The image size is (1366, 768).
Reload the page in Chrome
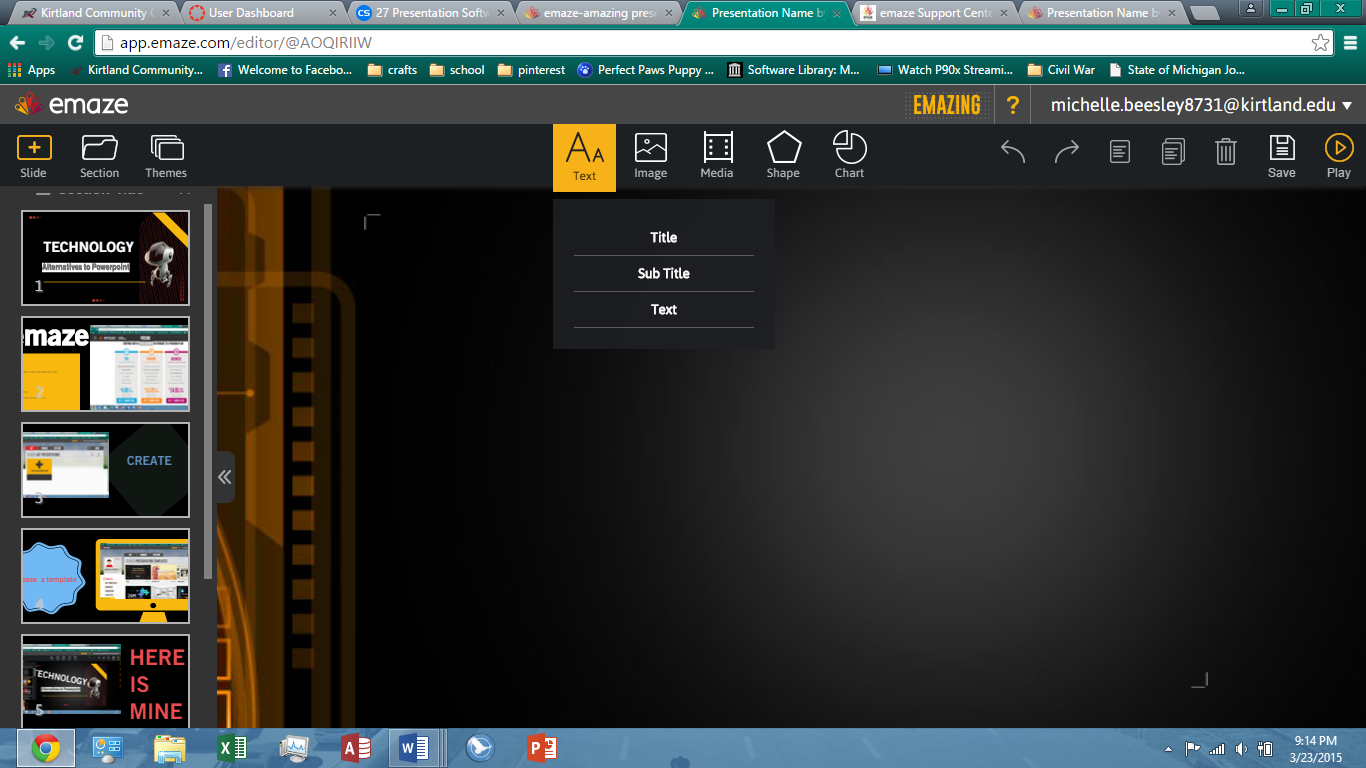click(x=75, y=43)
